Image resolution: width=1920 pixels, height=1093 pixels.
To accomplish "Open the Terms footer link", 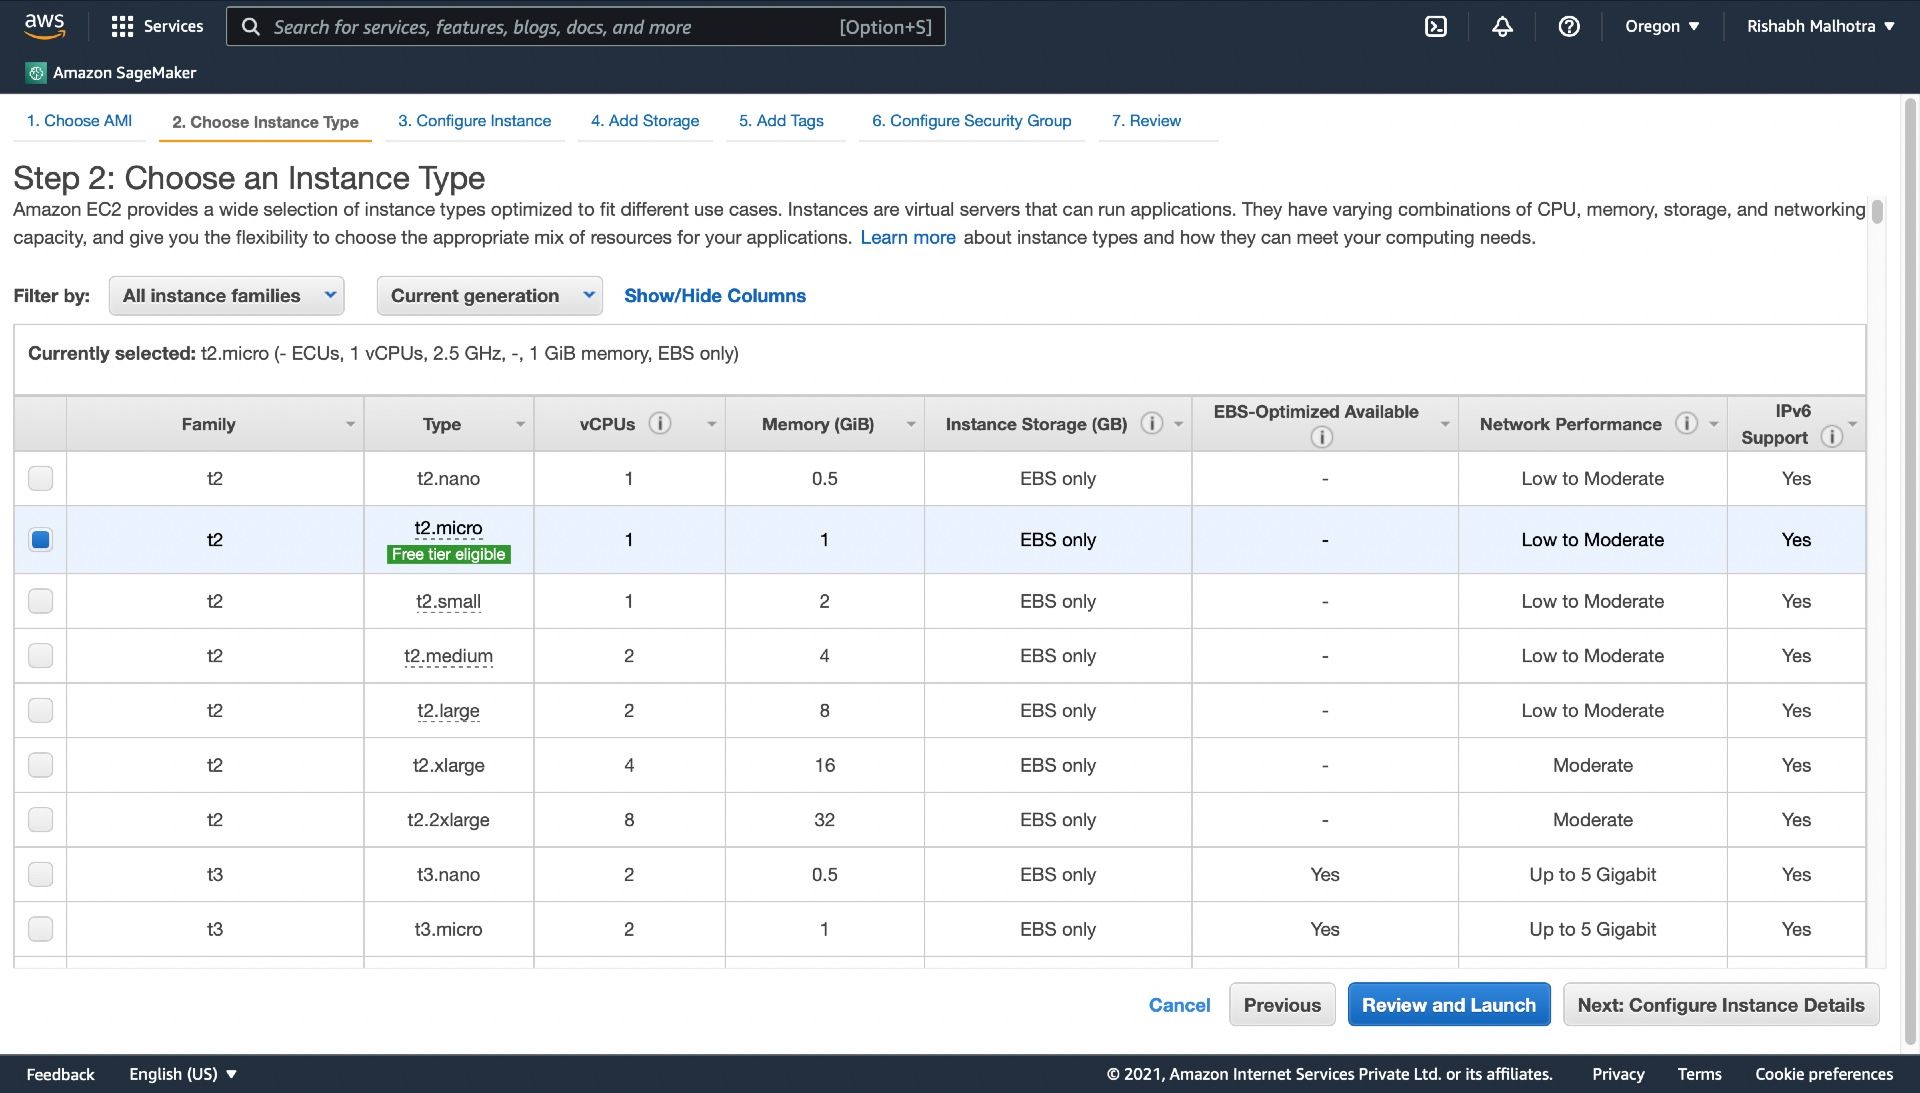I will tap(1699, 1074).
